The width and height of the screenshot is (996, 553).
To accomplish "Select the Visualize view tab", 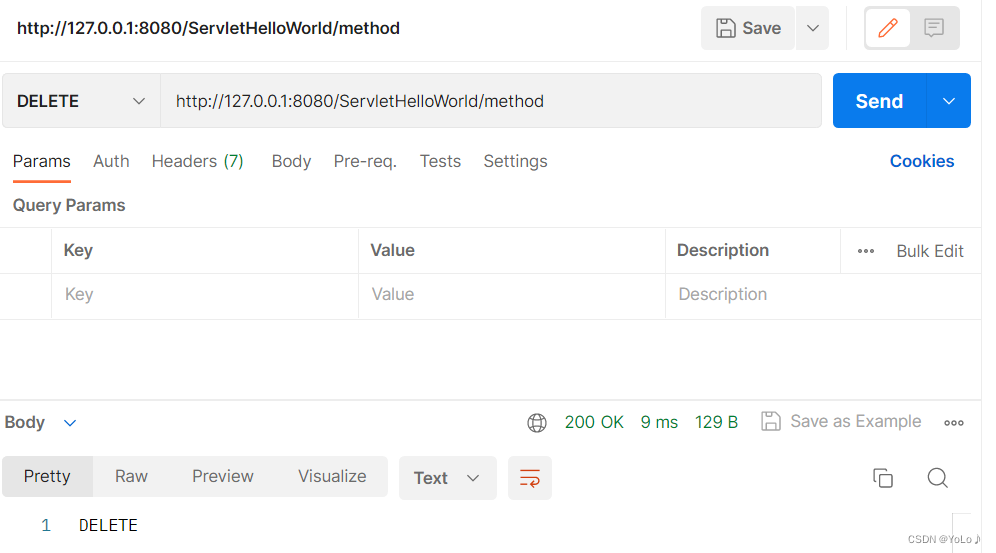I will click(x=332, y=476).
